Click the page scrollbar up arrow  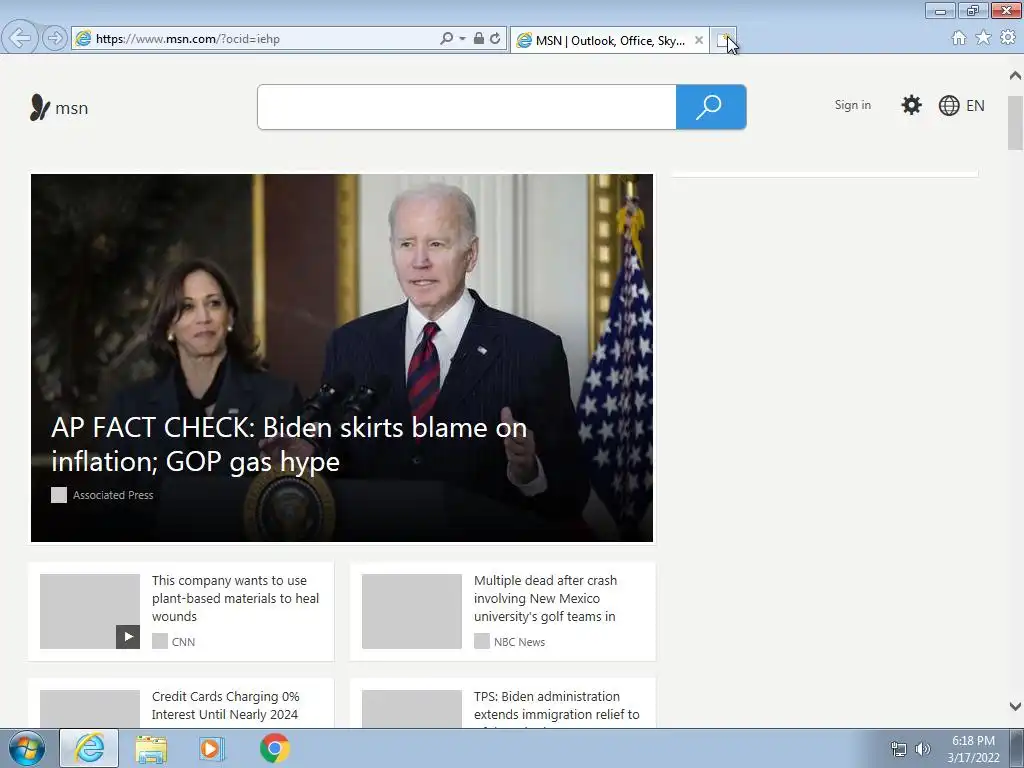[x=1015, y=76]
